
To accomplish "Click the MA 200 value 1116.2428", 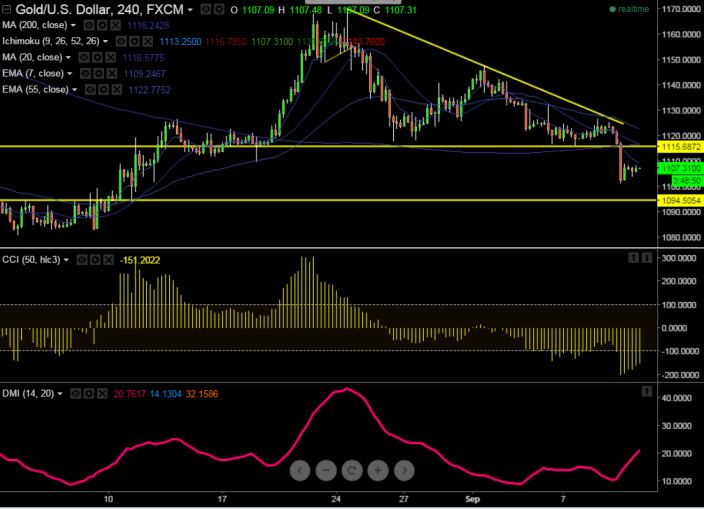I will (148, 26).
